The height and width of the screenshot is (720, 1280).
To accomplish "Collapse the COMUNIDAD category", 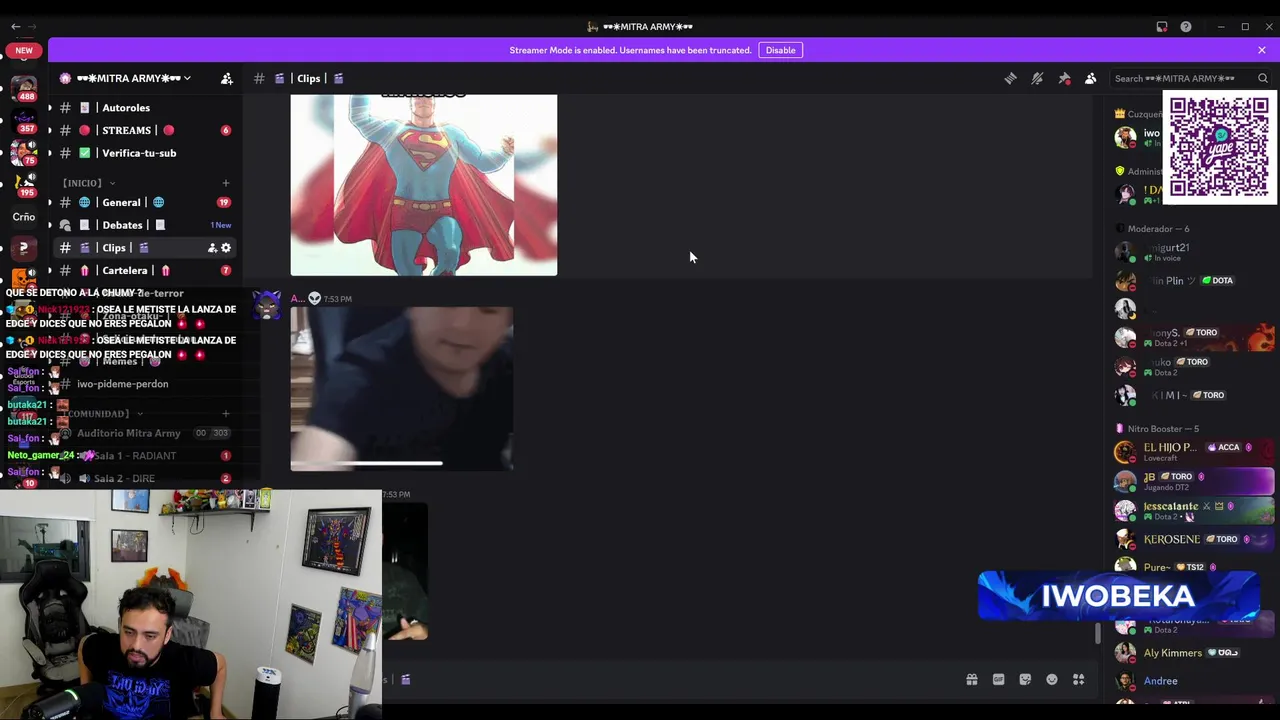I will click(x=104, y=414).
